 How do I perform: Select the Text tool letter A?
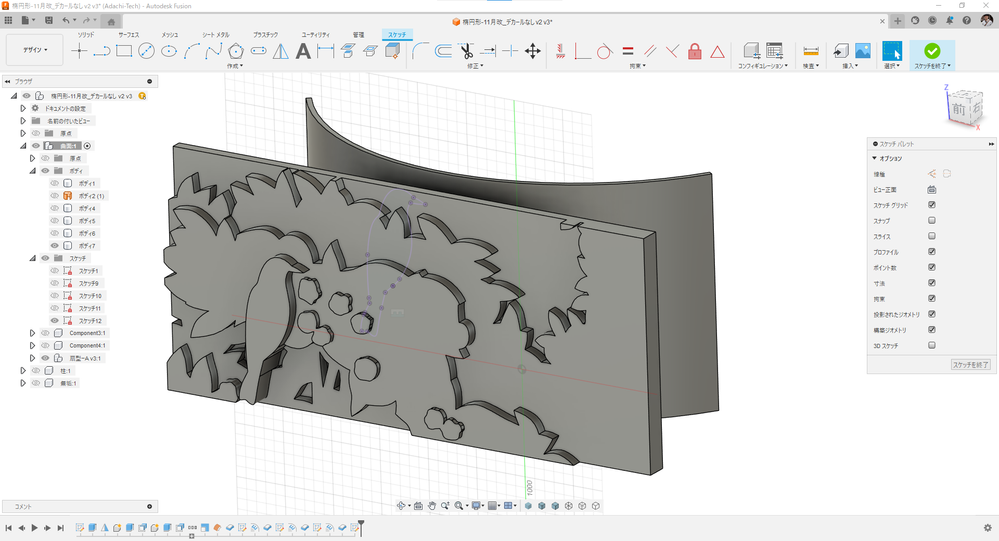pos(303,52)
